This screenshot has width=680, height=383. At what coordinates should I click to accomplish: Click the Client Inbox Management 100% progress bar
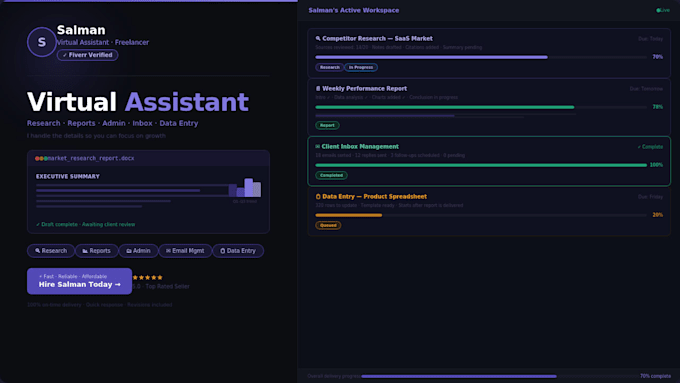coord(481,165)
